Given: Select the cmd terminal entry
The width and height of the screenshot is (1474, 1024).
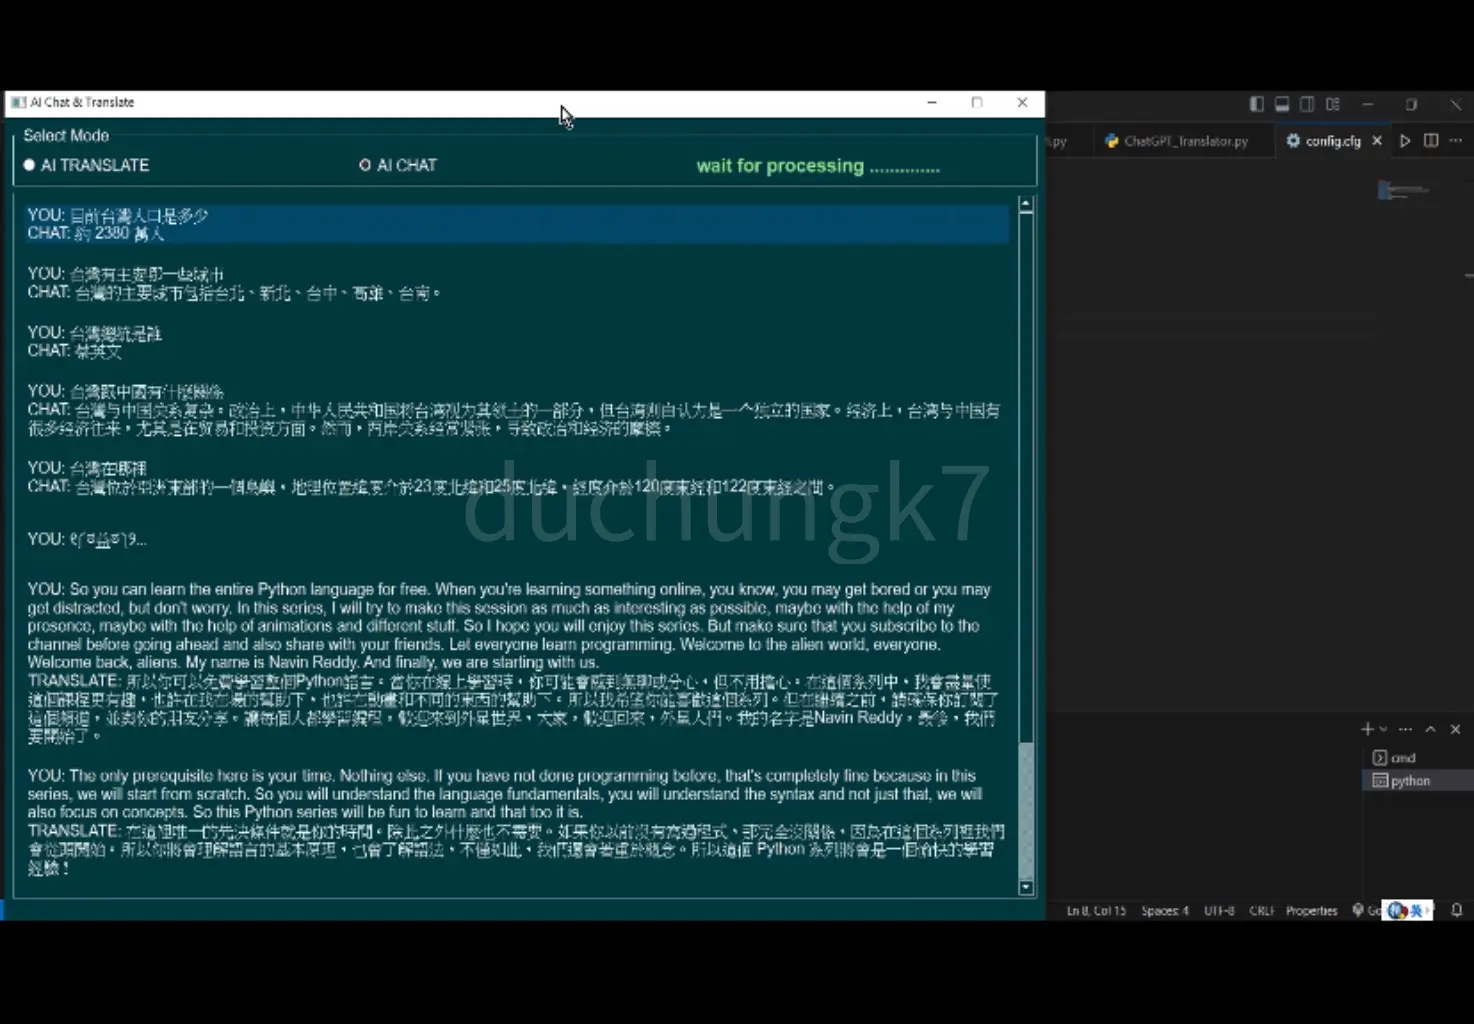Looking at the screenshot, I should click(x=1402, y=758).
